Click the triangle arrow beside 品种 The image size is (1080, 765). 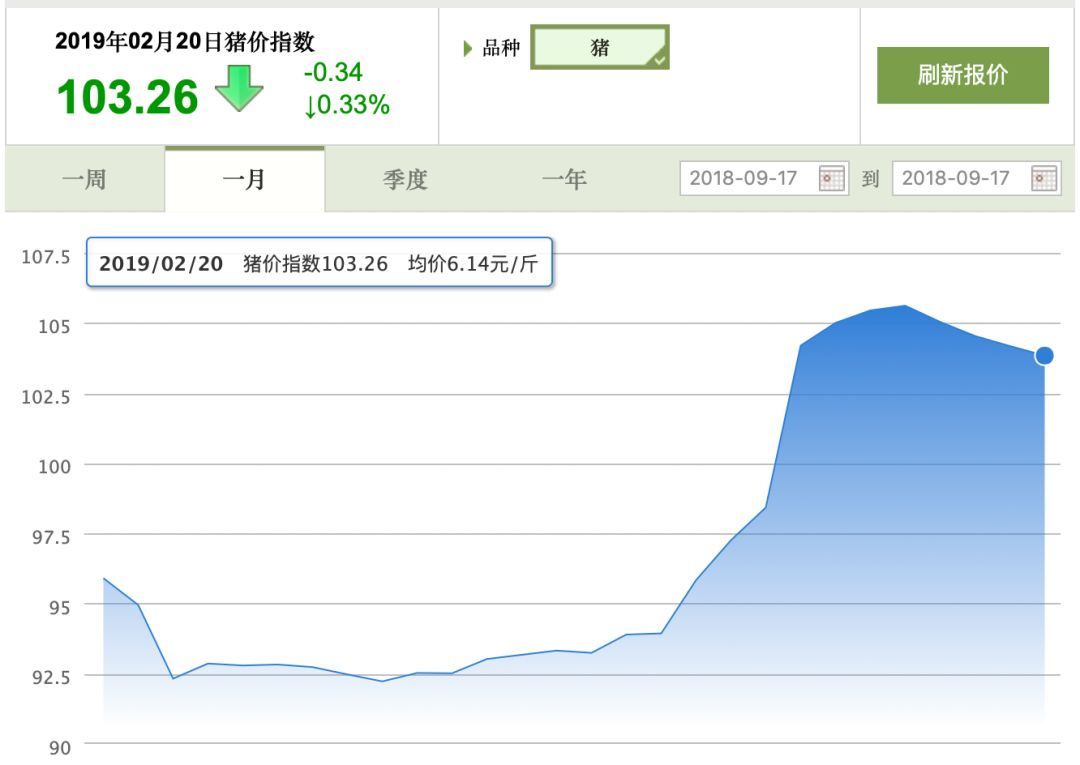467,49
